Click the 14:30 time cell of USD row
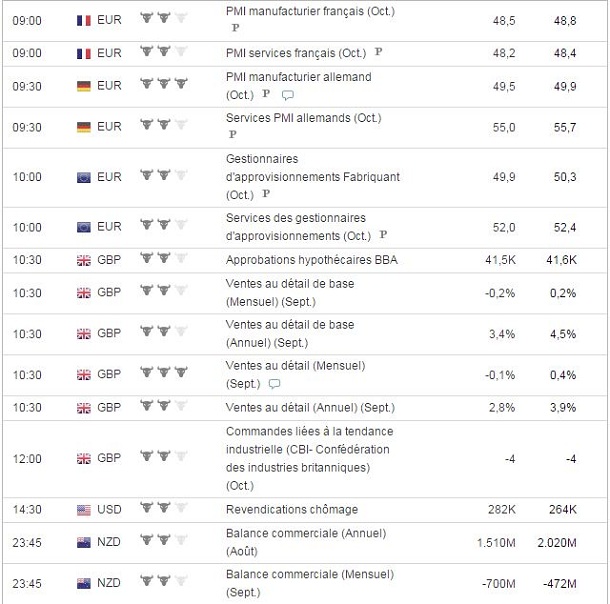The image size is (610, 604). tap(28, 509)
